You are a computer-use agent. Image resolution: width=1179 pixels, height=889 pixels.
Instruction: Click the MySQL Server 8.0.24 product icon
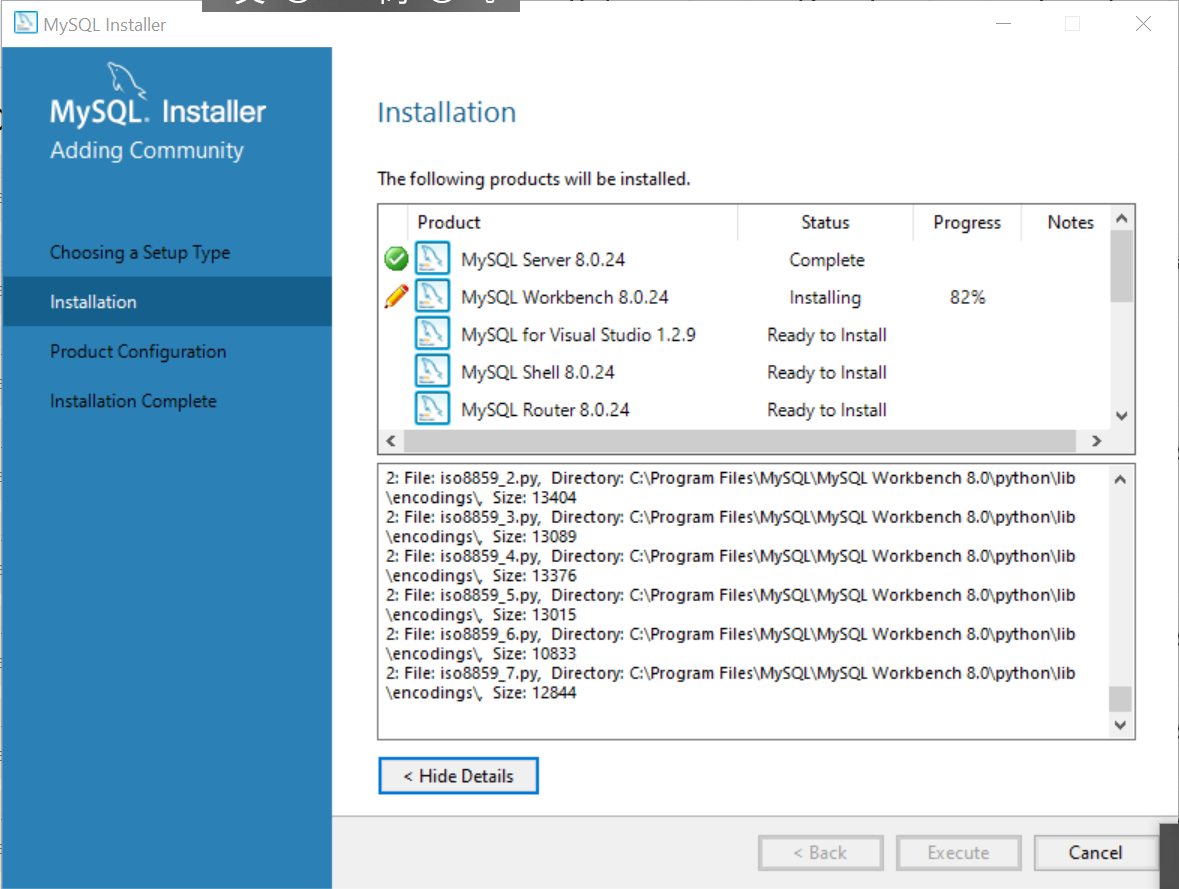(432, 258)
